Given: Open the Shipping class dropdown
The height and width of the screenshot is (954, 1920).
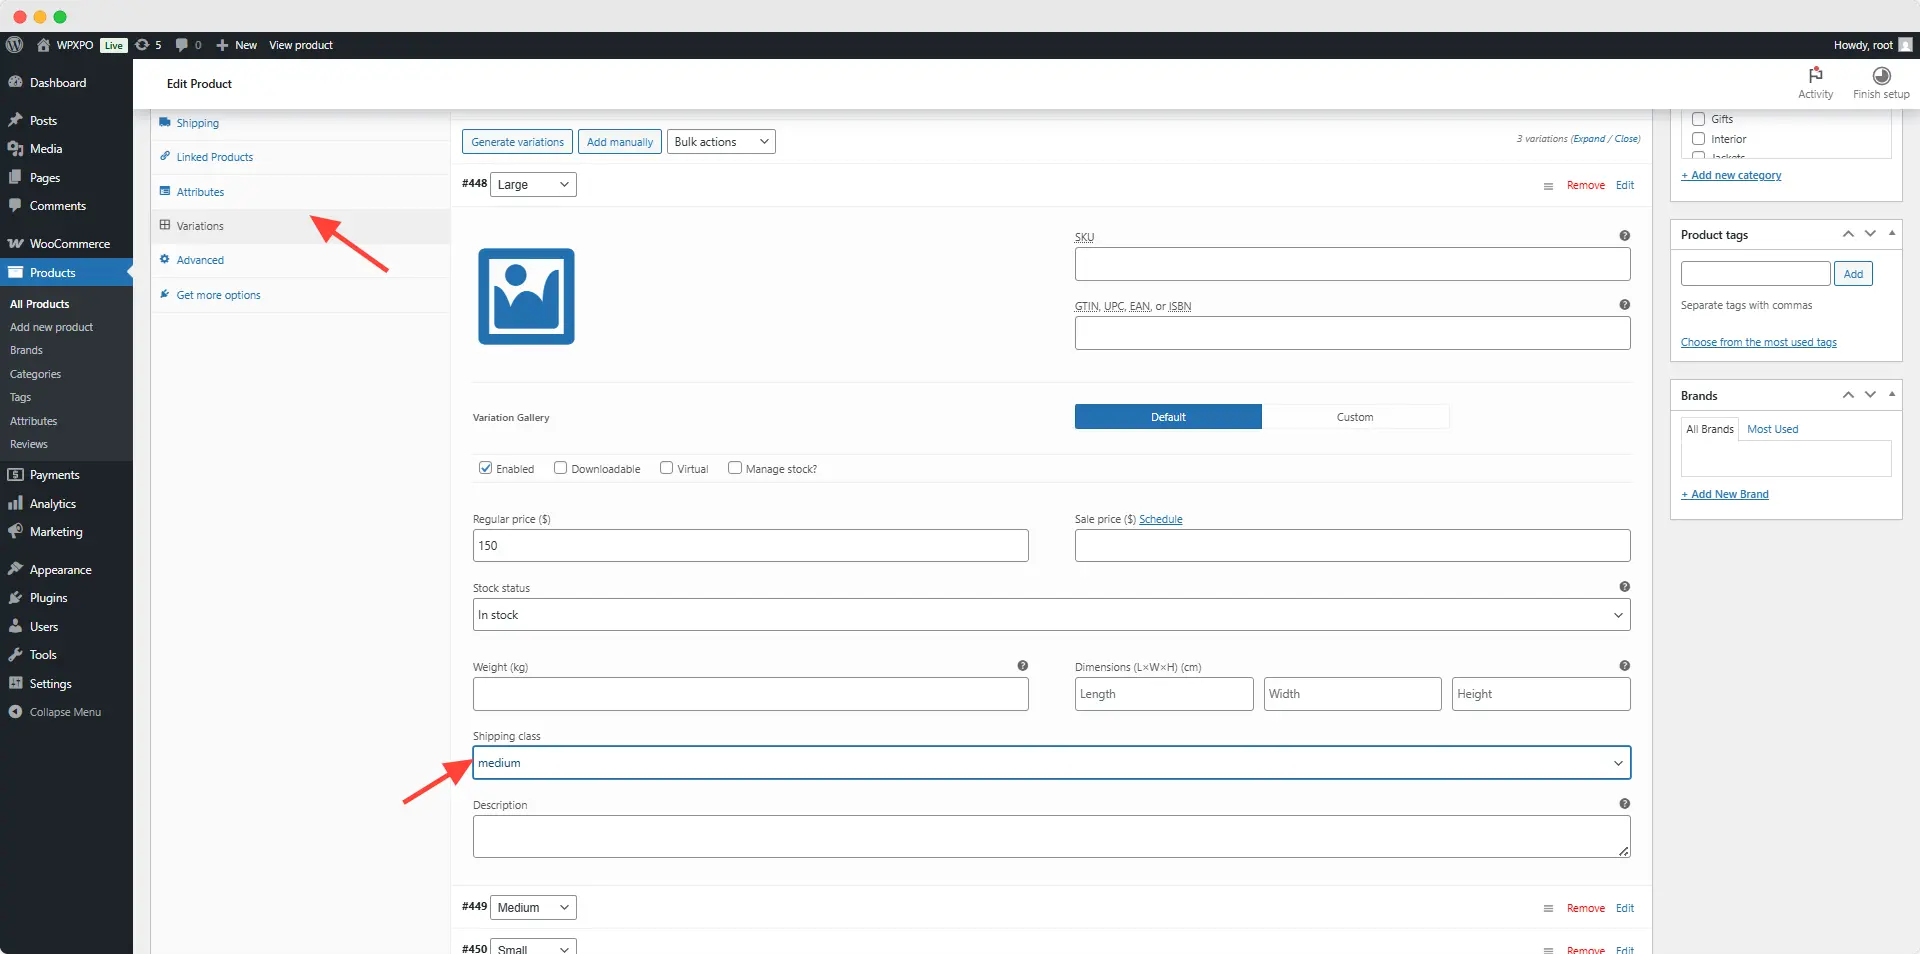Looking at the screenshot, I should [x=1051, y=763].
